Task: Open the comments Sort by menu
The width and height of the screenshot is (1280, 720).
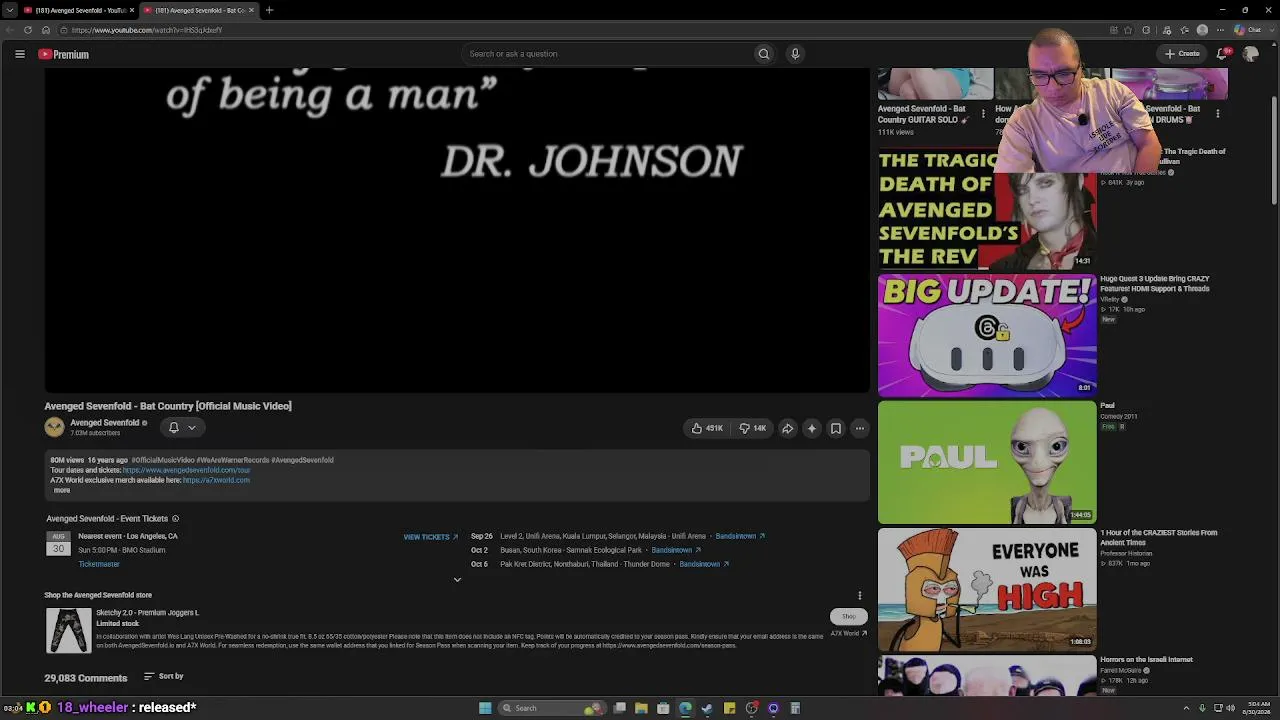Action: coord(164,677)
